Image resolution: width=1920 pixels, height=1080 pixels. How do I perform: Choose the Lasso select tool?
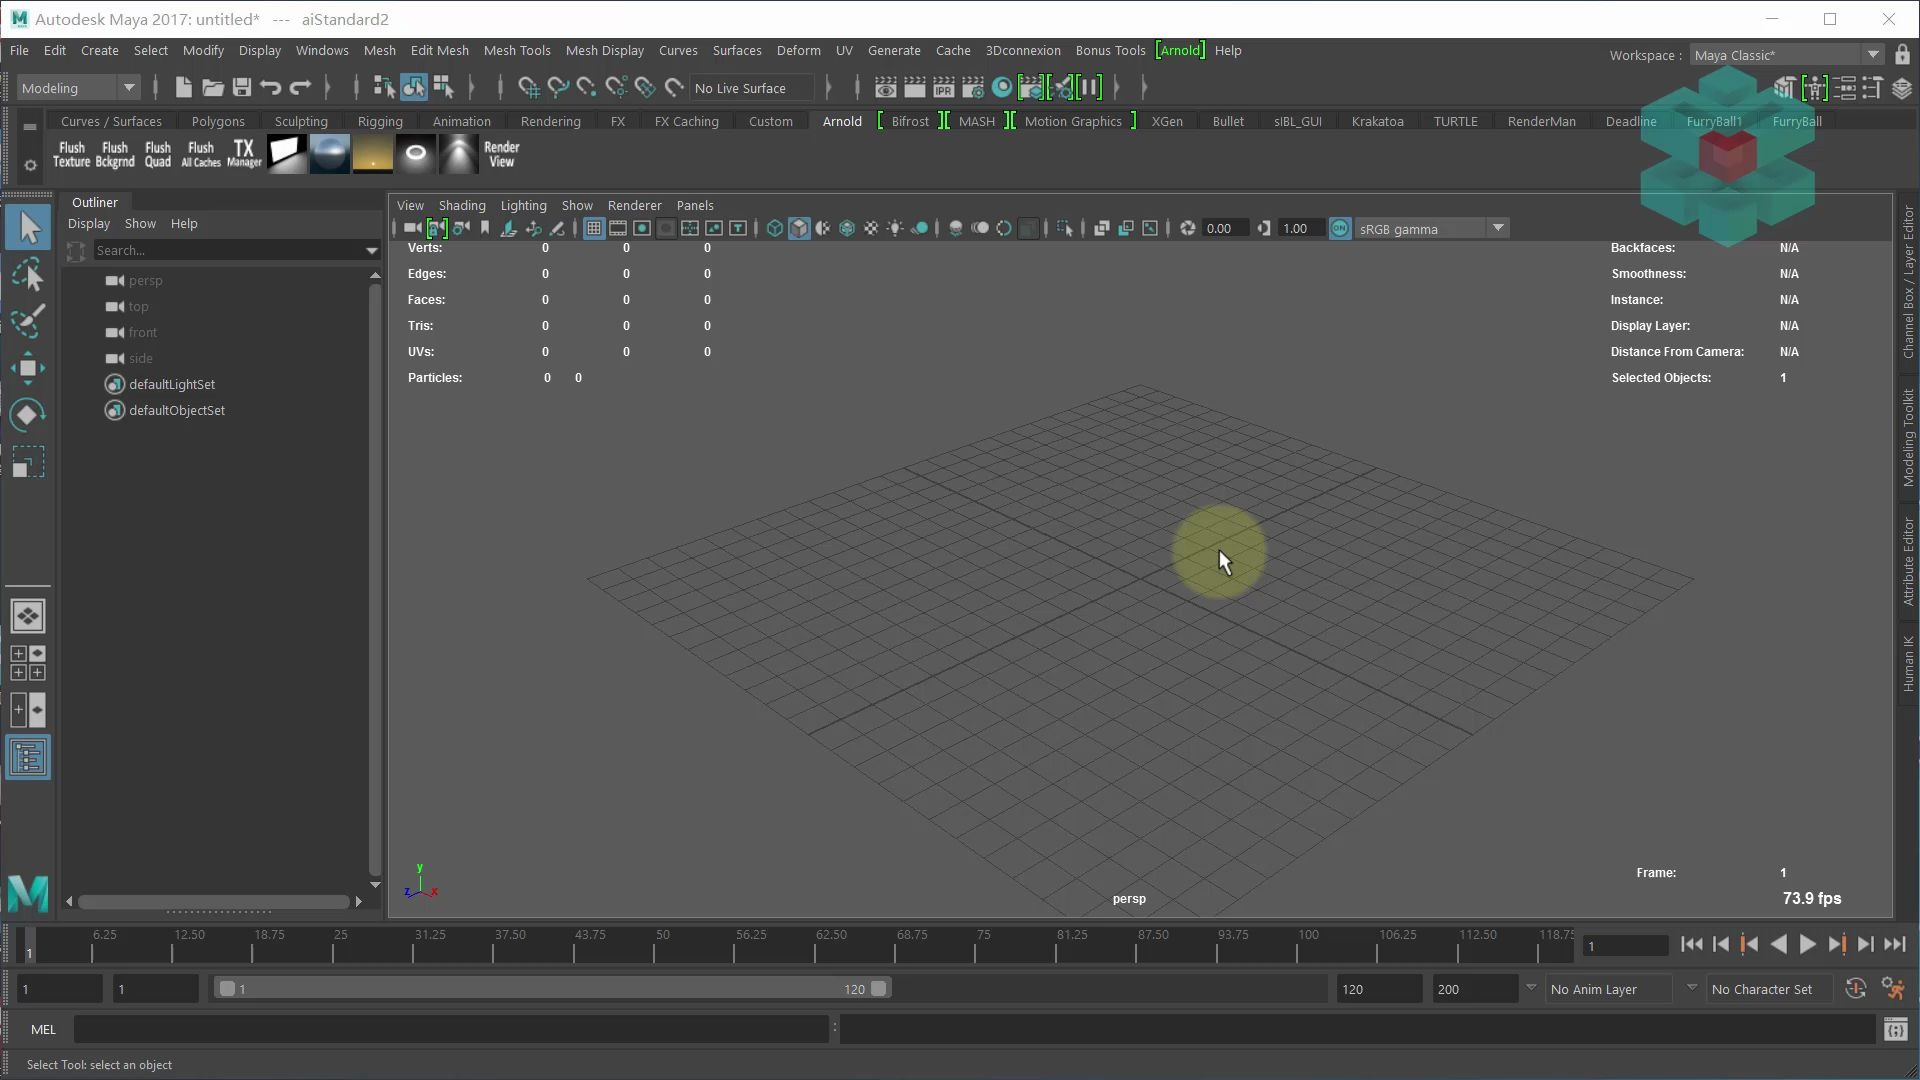(28, 275)
